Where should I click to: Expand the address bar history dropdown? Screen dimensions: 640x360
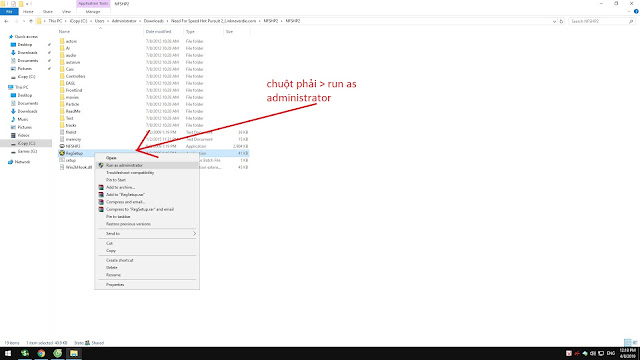click(554, 21)
